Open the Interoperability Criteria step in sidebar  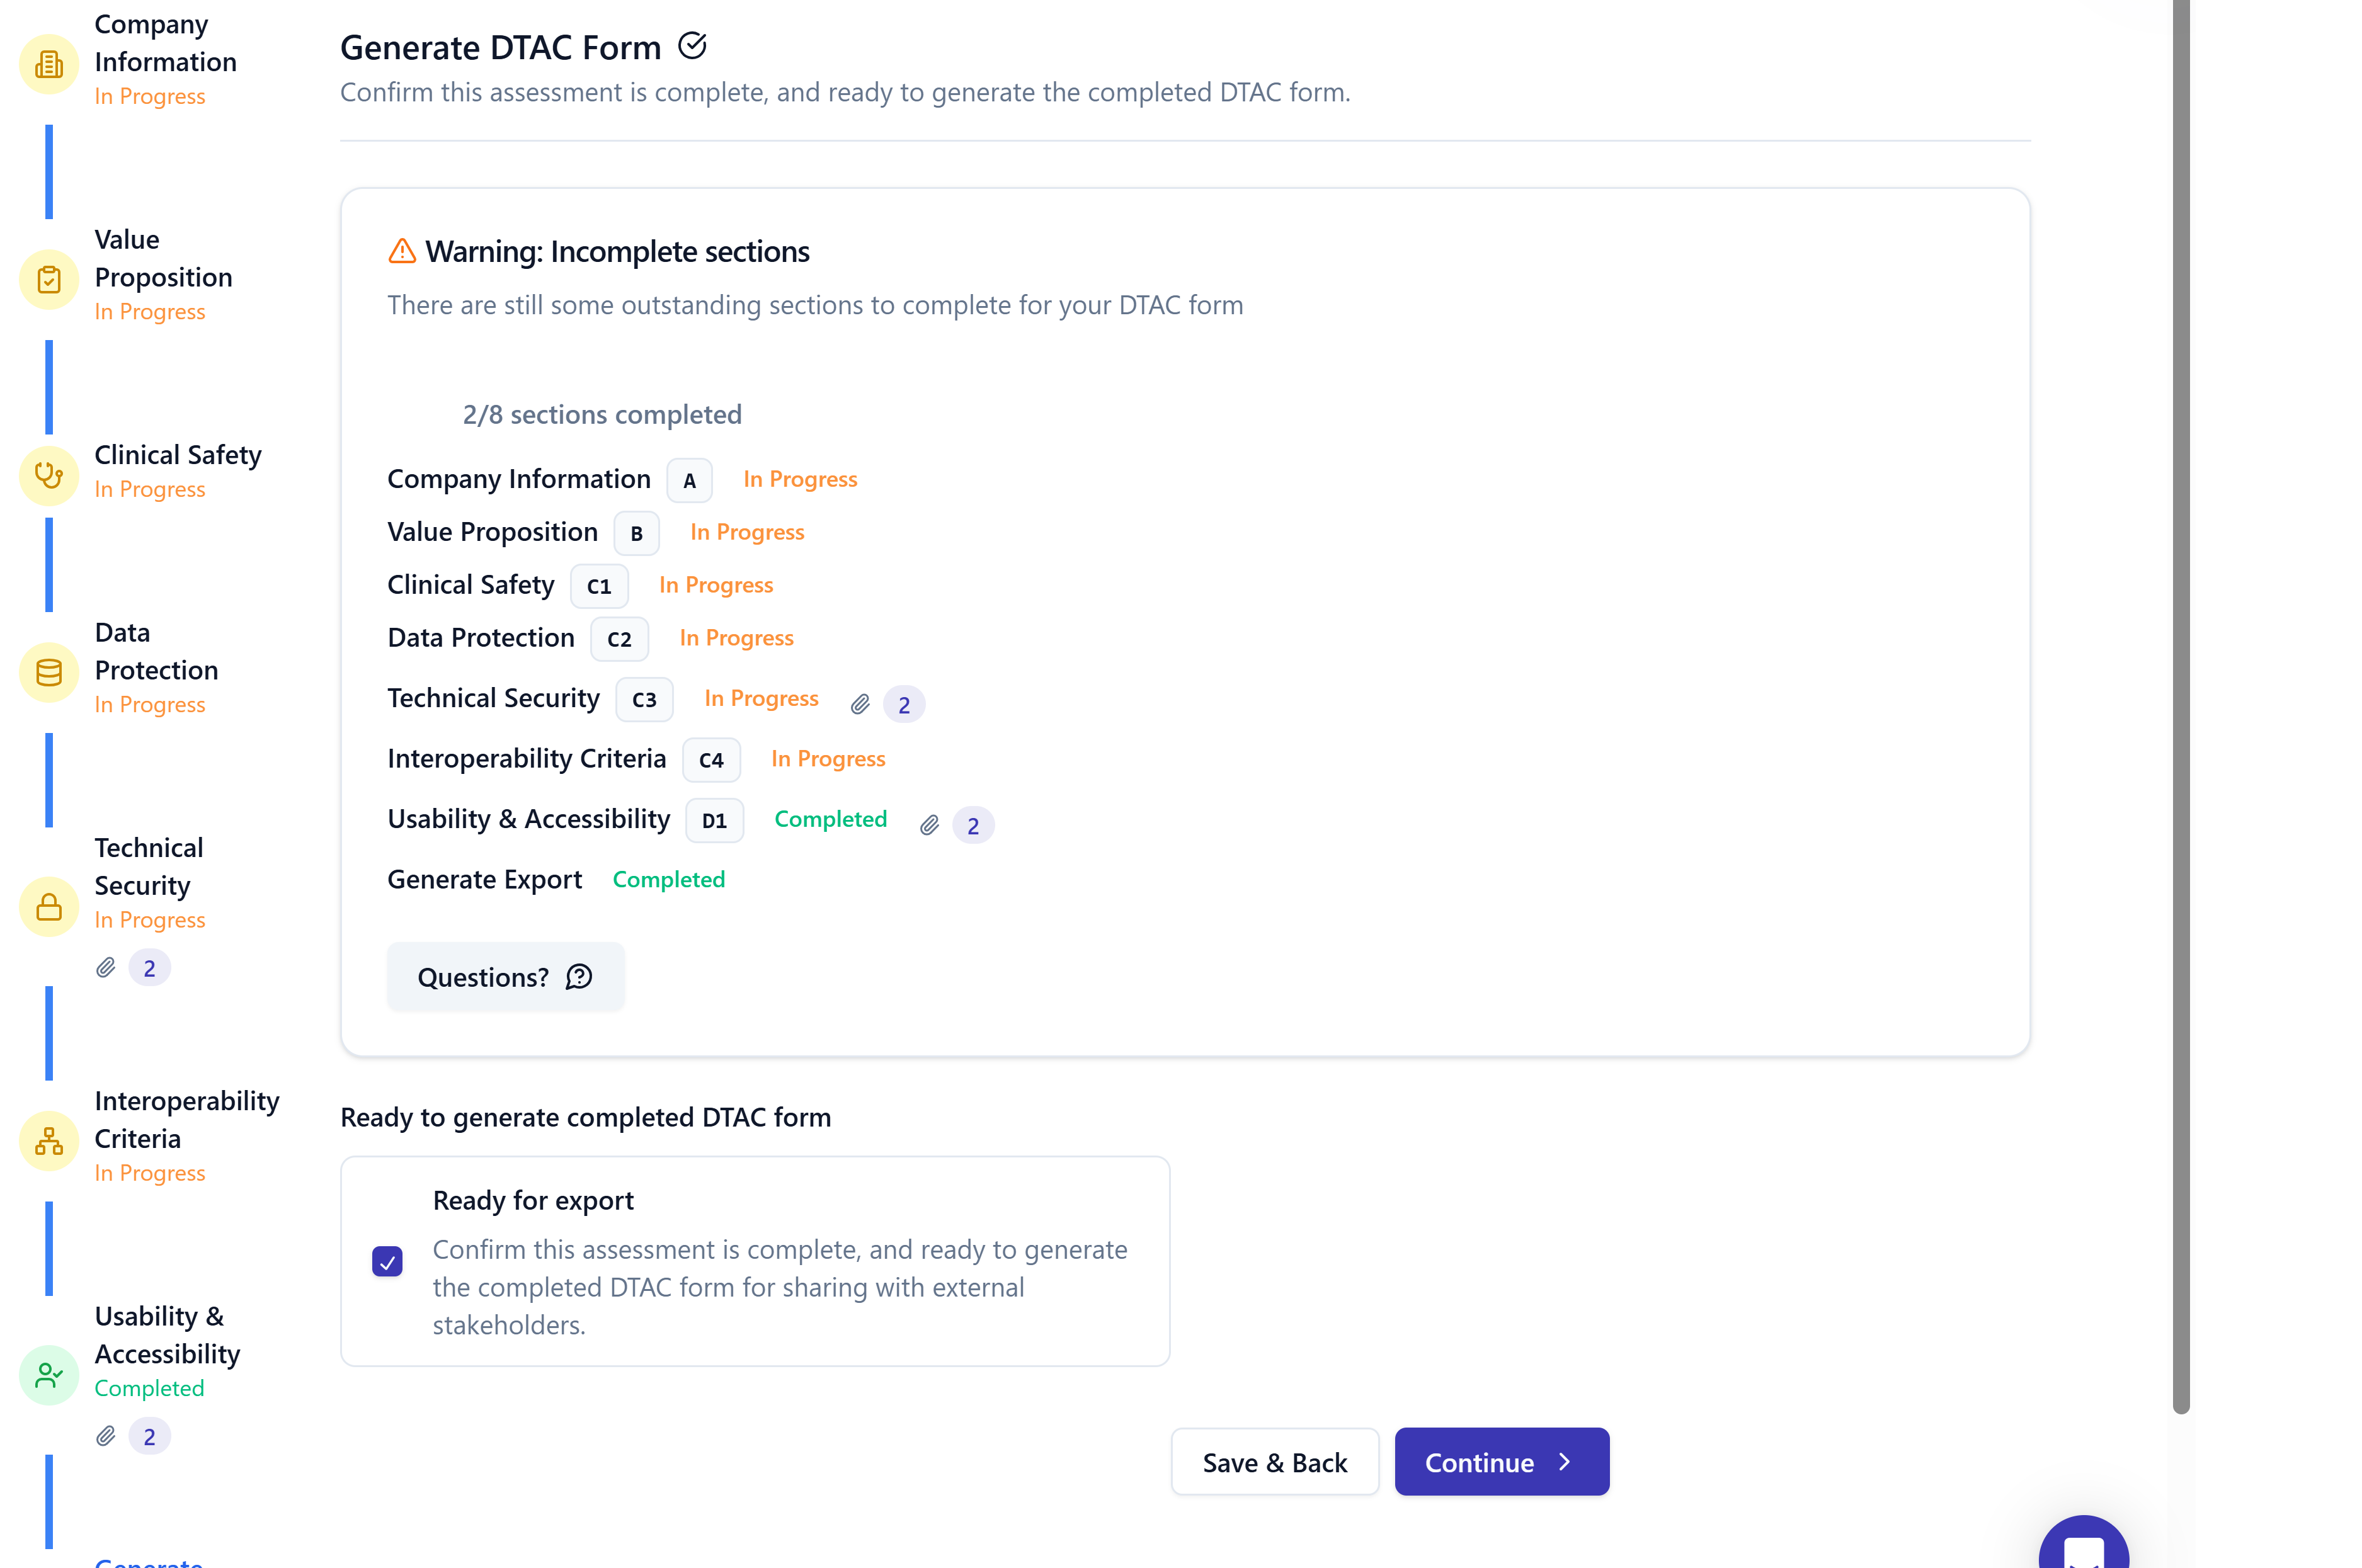click(x=187, y=1137)
